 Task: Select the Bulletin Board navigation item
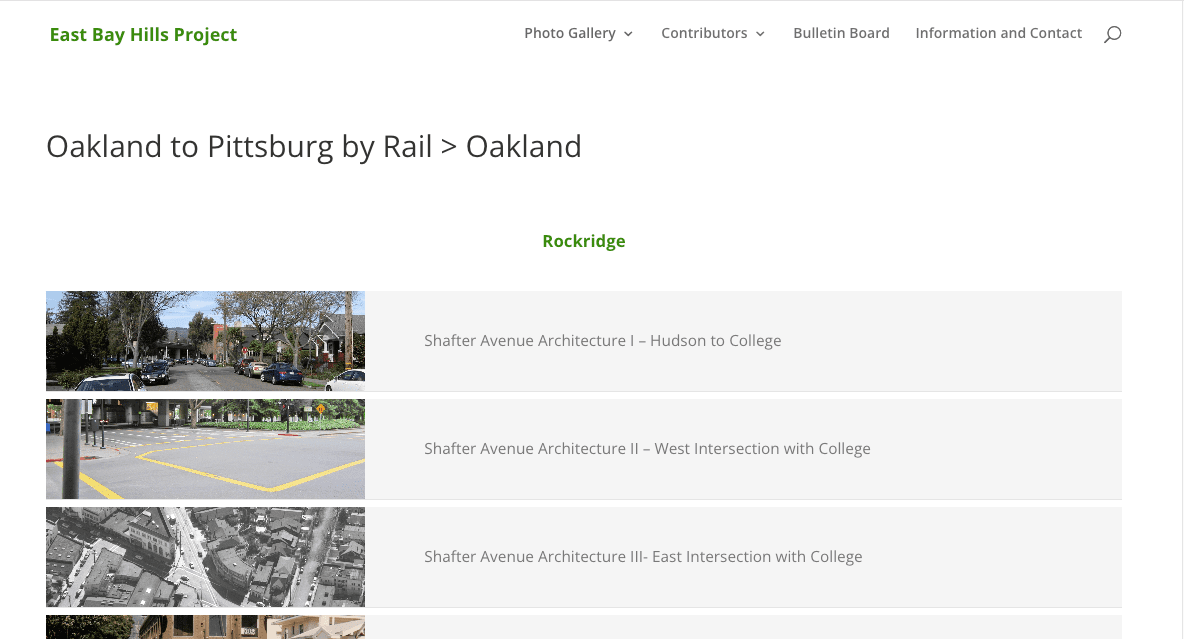[x=841, y=33]
